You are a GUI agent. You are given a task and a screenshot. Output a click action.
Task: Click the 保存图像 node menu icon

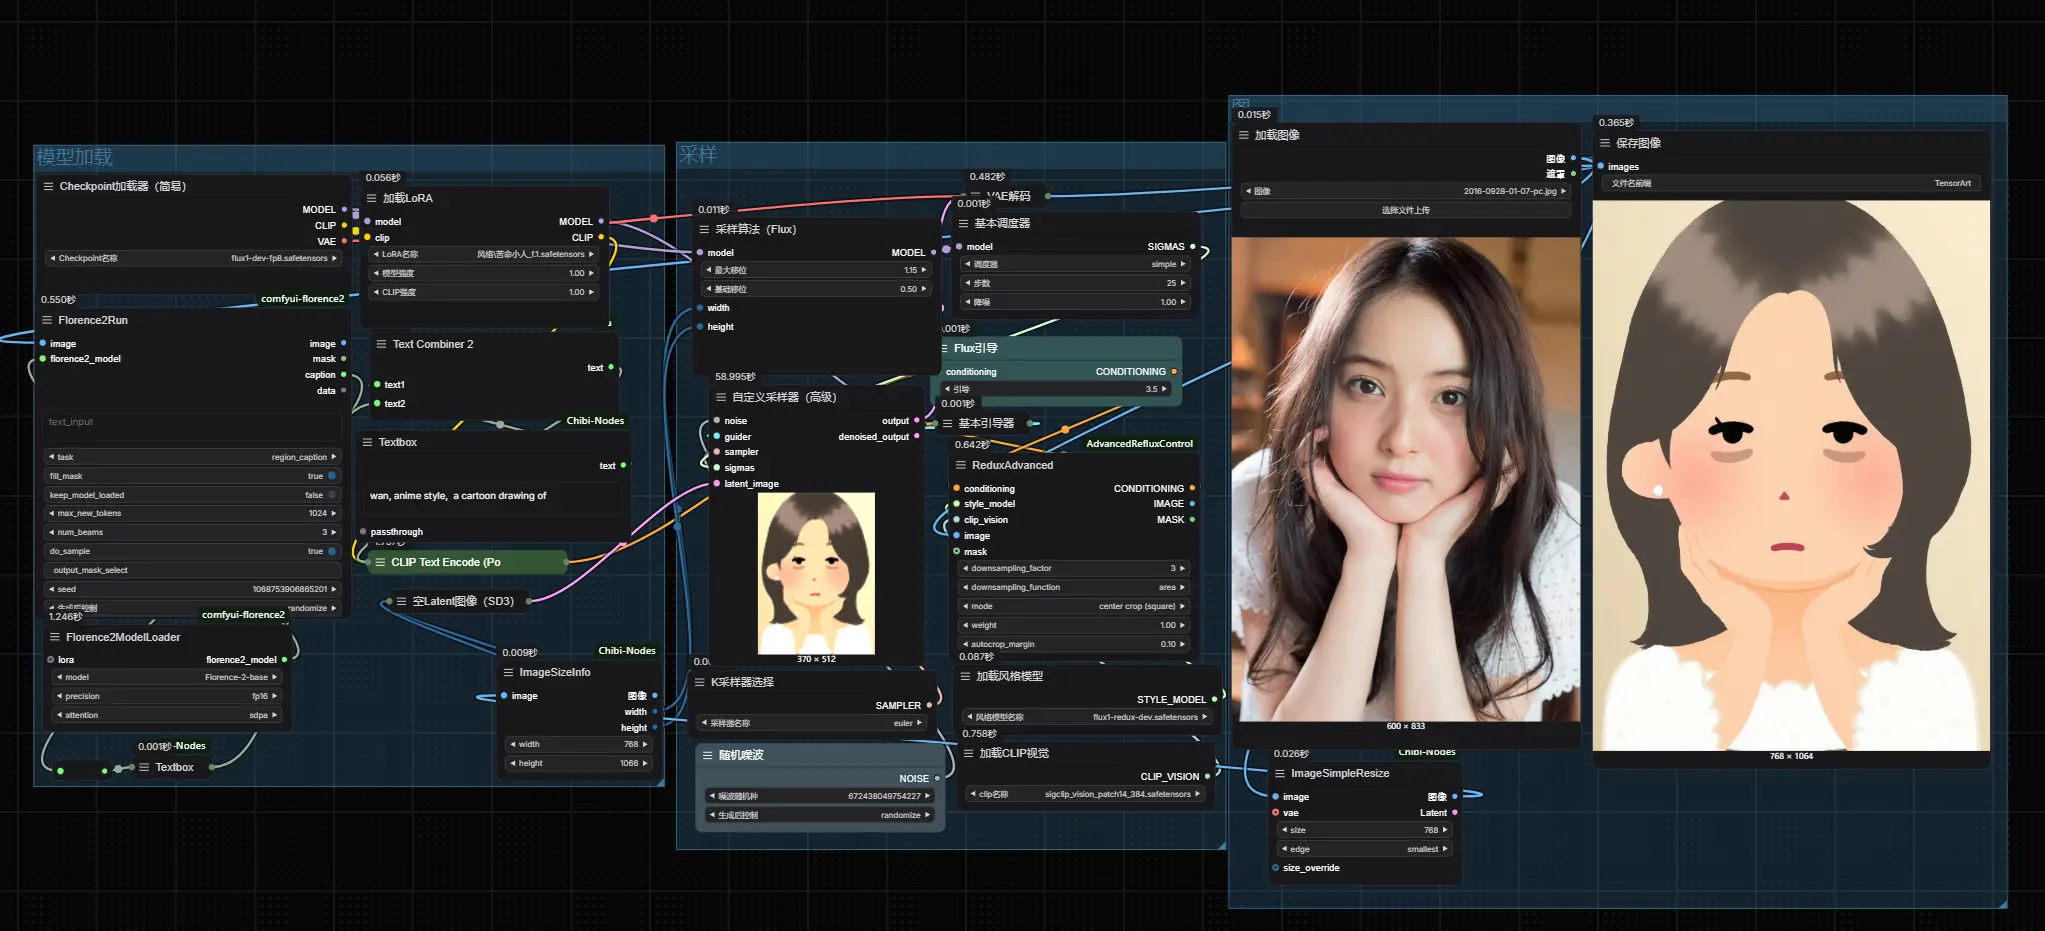click(1605, 143)
